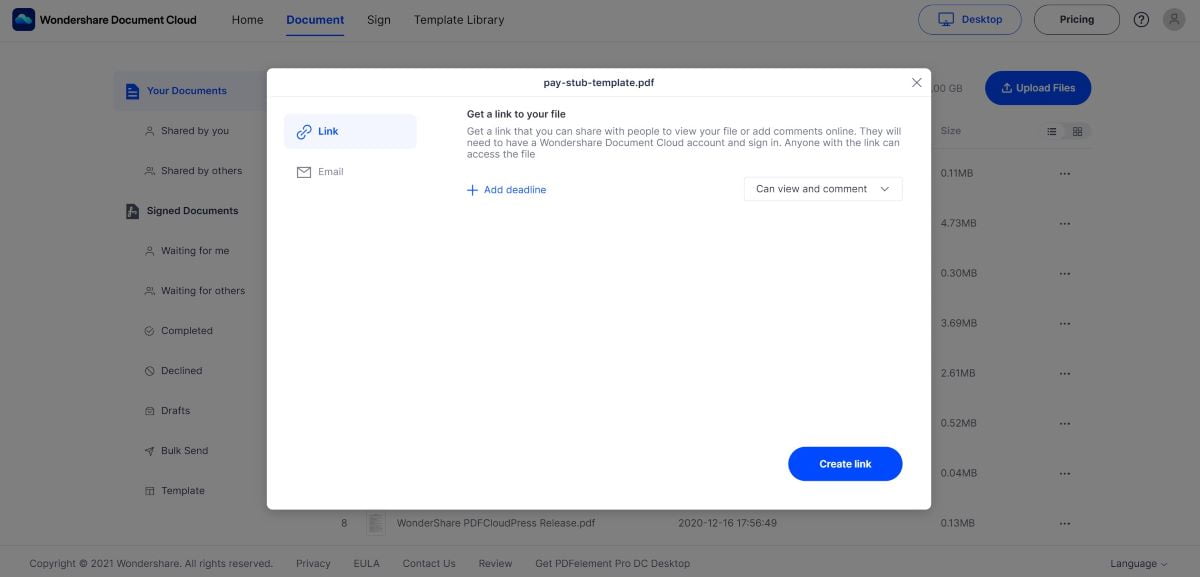Image resolution: width=1200 pixels, height=577 pixels.
Task: Close the pay-stub-template.pdf share dialog
Action: (x=916, y=82)
